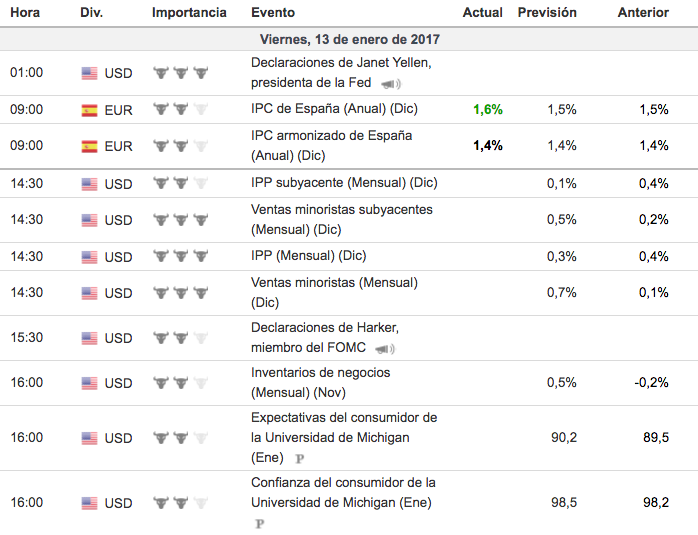The height and width of the screenshot is (535, 698).
Task: Open Confianza del consumidor de Michigan event
Action: 342,492
